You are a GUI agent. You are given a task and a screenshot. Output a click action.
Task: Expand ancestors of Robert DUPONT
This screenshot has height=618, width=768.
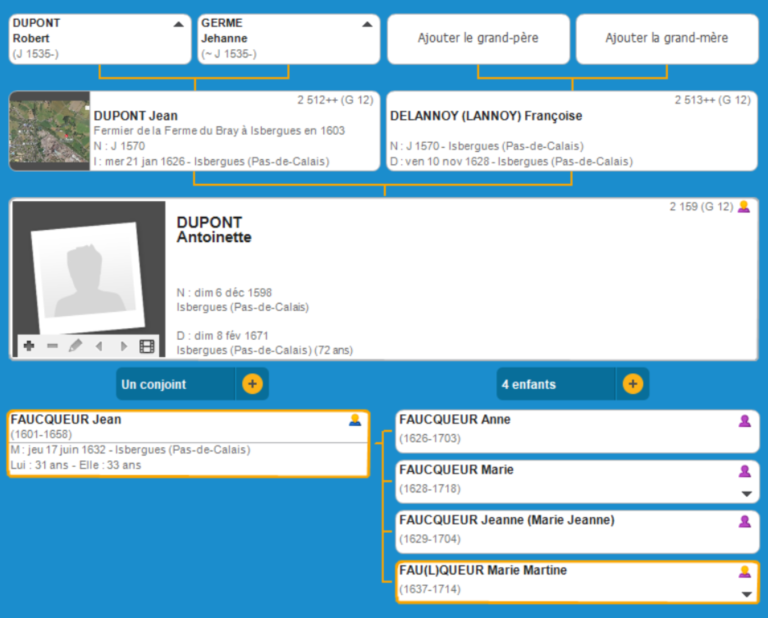point(178,23)
